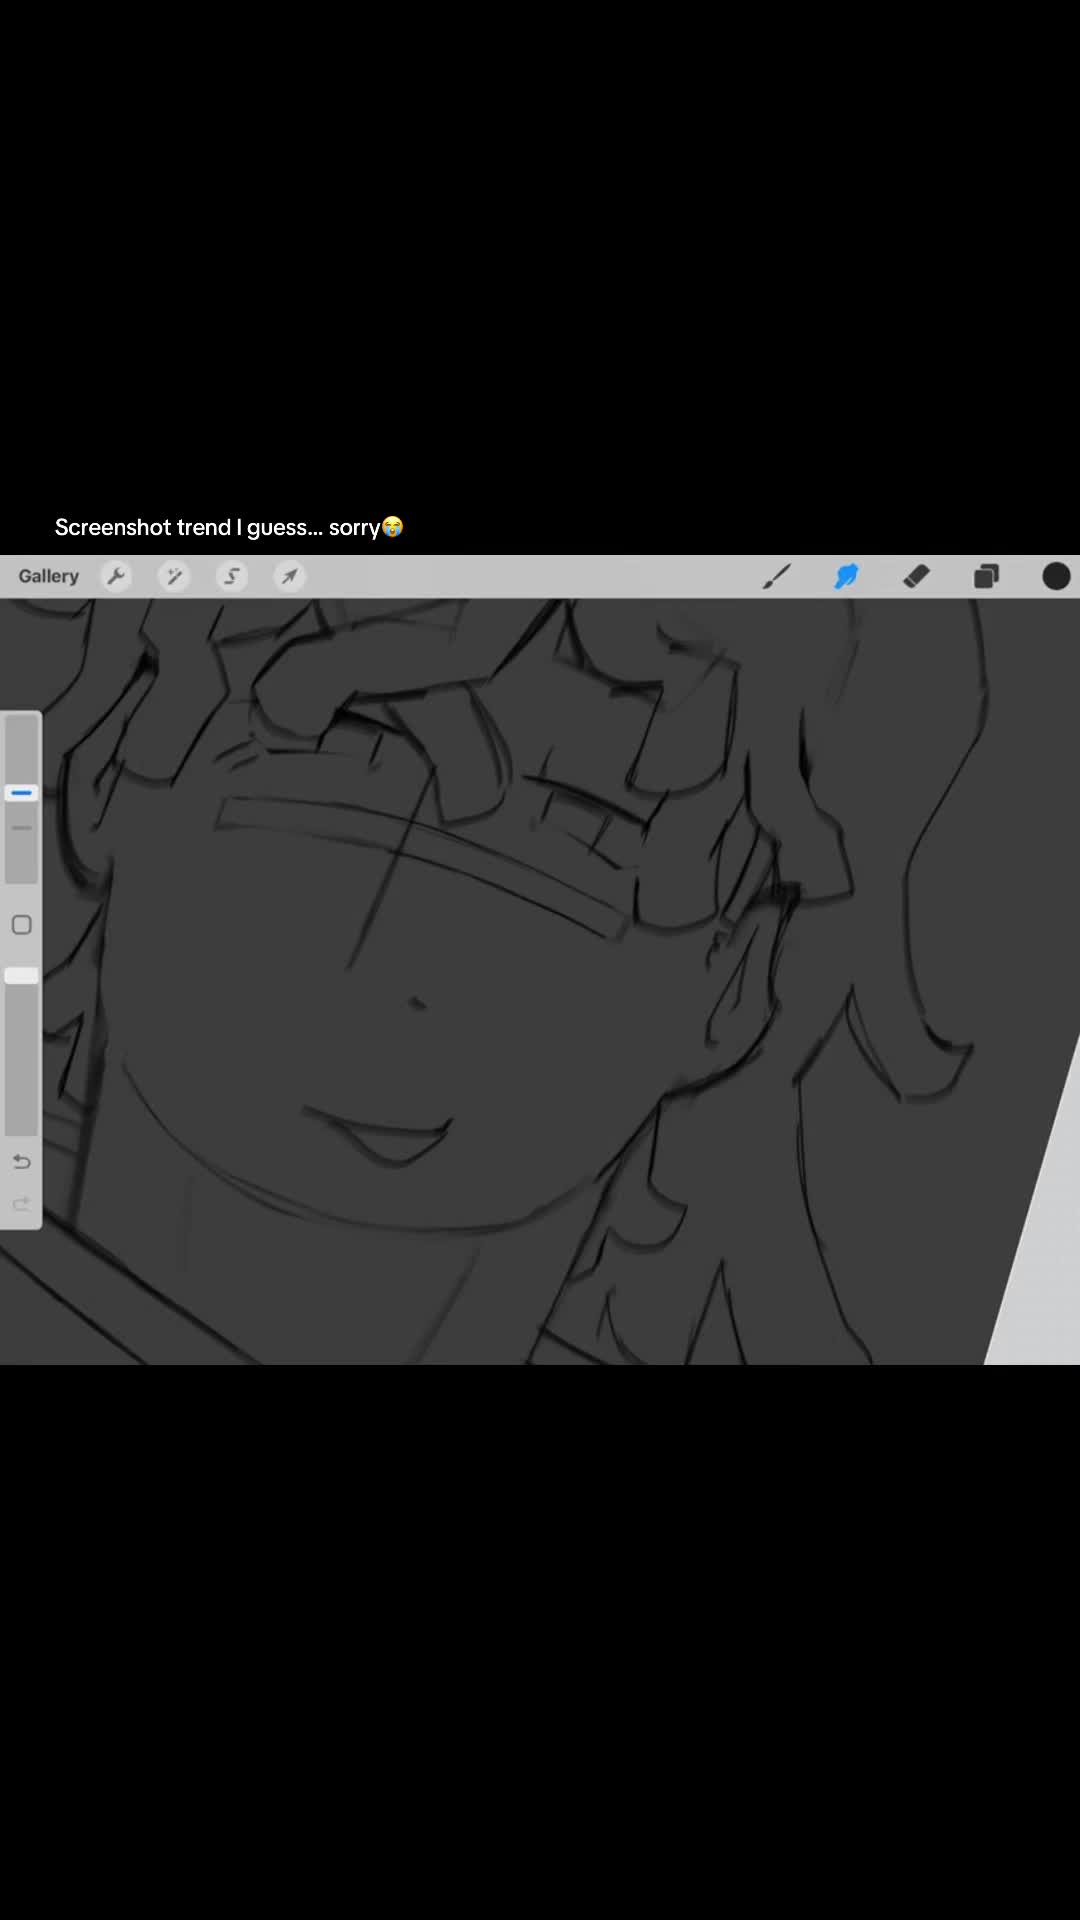Open the Actions wrench menu
Viewport: 1080px width, 1920px height.
tap(117, 576)
